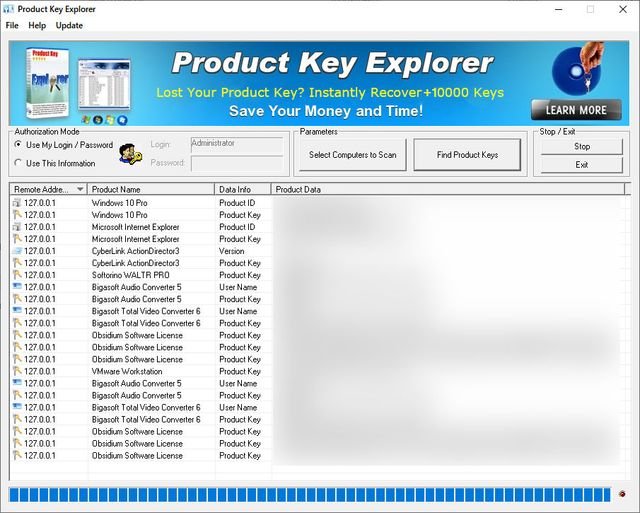Screen dimensions: 640x513
Task: Stop the scan with the Stop button
Action: [x=582, y=147]
